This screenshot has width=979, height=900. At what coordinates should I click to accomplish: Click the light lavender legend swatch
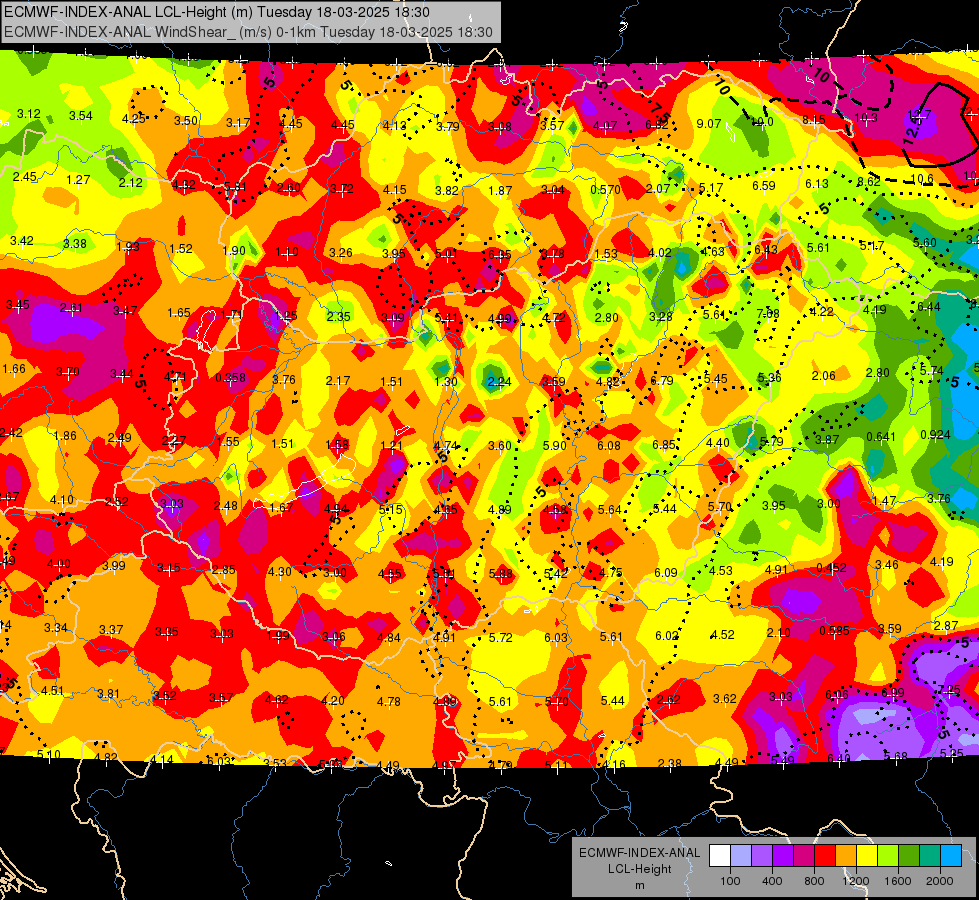click(x=741, y=856)
